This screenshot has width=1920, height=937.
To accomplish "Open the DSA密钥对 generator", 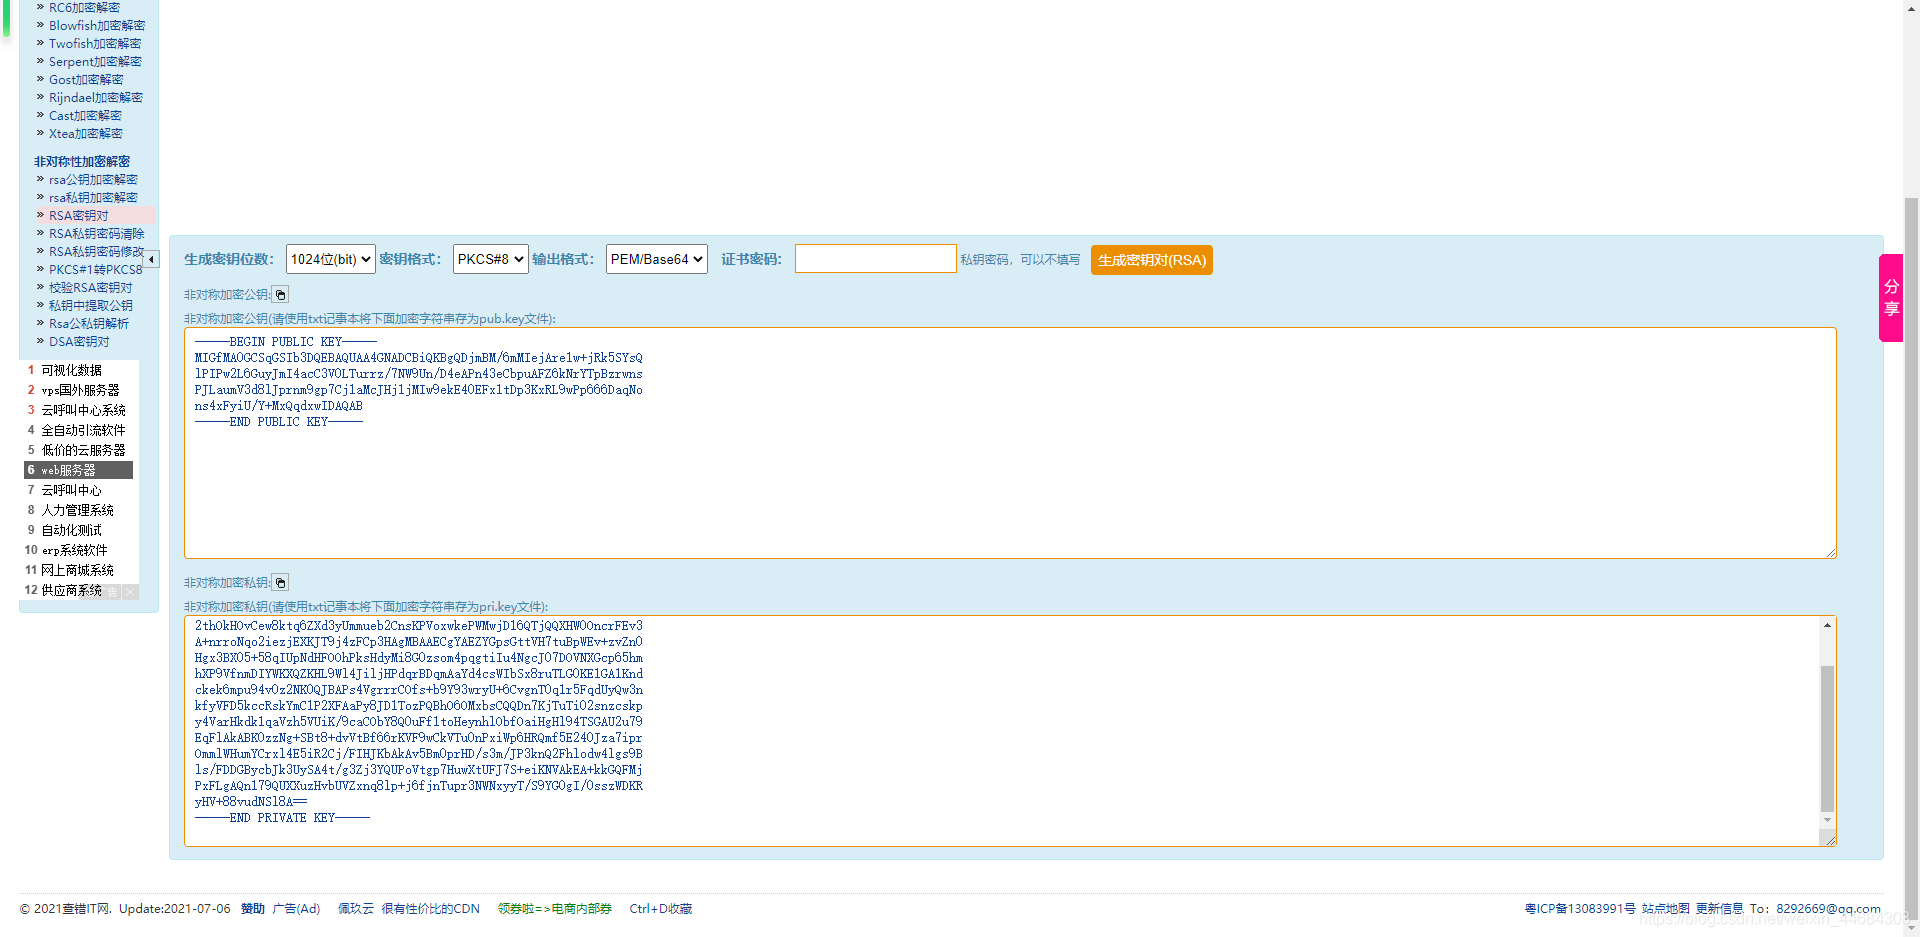I will (79, 341).
